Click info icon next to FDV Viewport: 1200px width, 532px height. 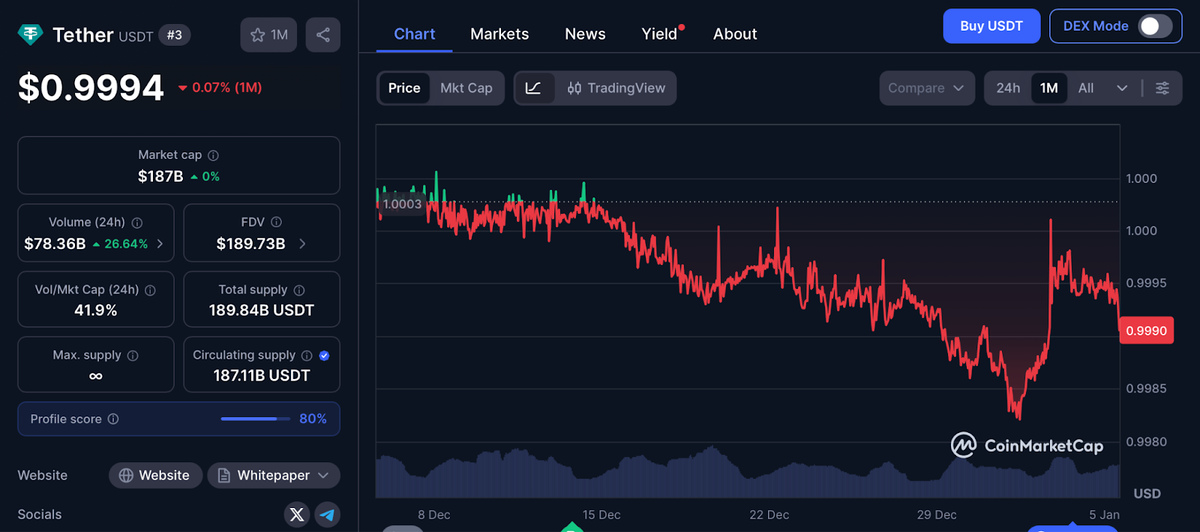276,222
